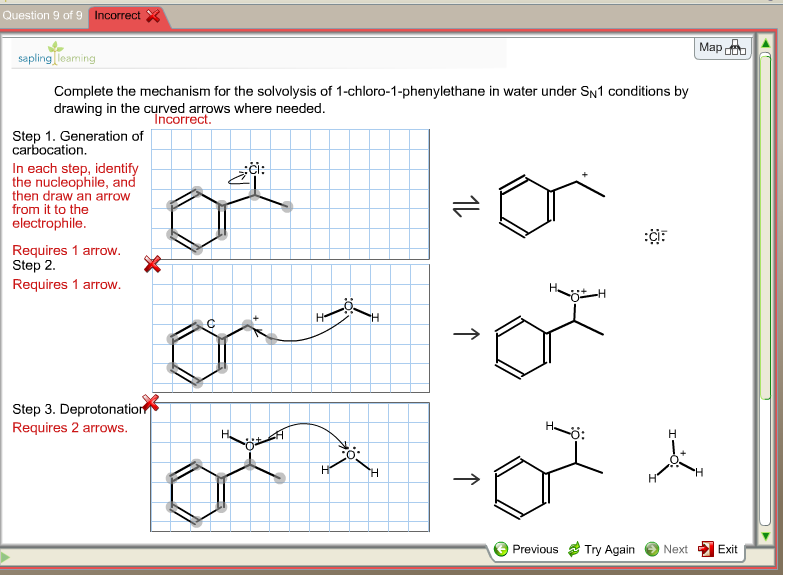793x578 pixels.
Task: Click the Sapling Learning logo
Action: [57, 54]
